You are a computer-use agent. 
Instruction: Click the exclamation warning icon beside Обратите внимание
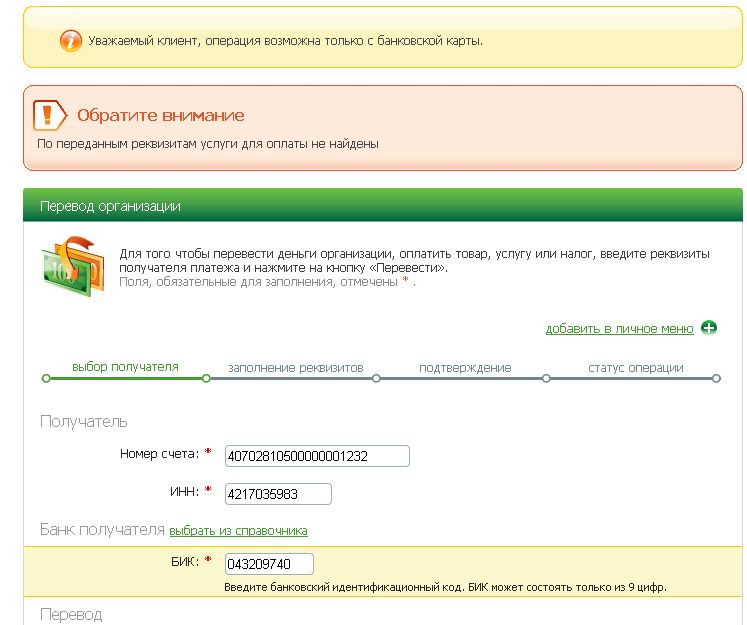49,115
